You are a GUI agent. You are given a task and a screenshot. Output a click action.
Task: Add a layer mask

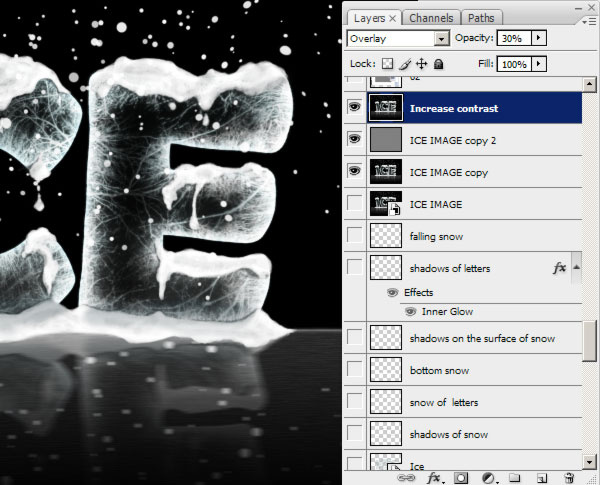click(x=462, y=478)
